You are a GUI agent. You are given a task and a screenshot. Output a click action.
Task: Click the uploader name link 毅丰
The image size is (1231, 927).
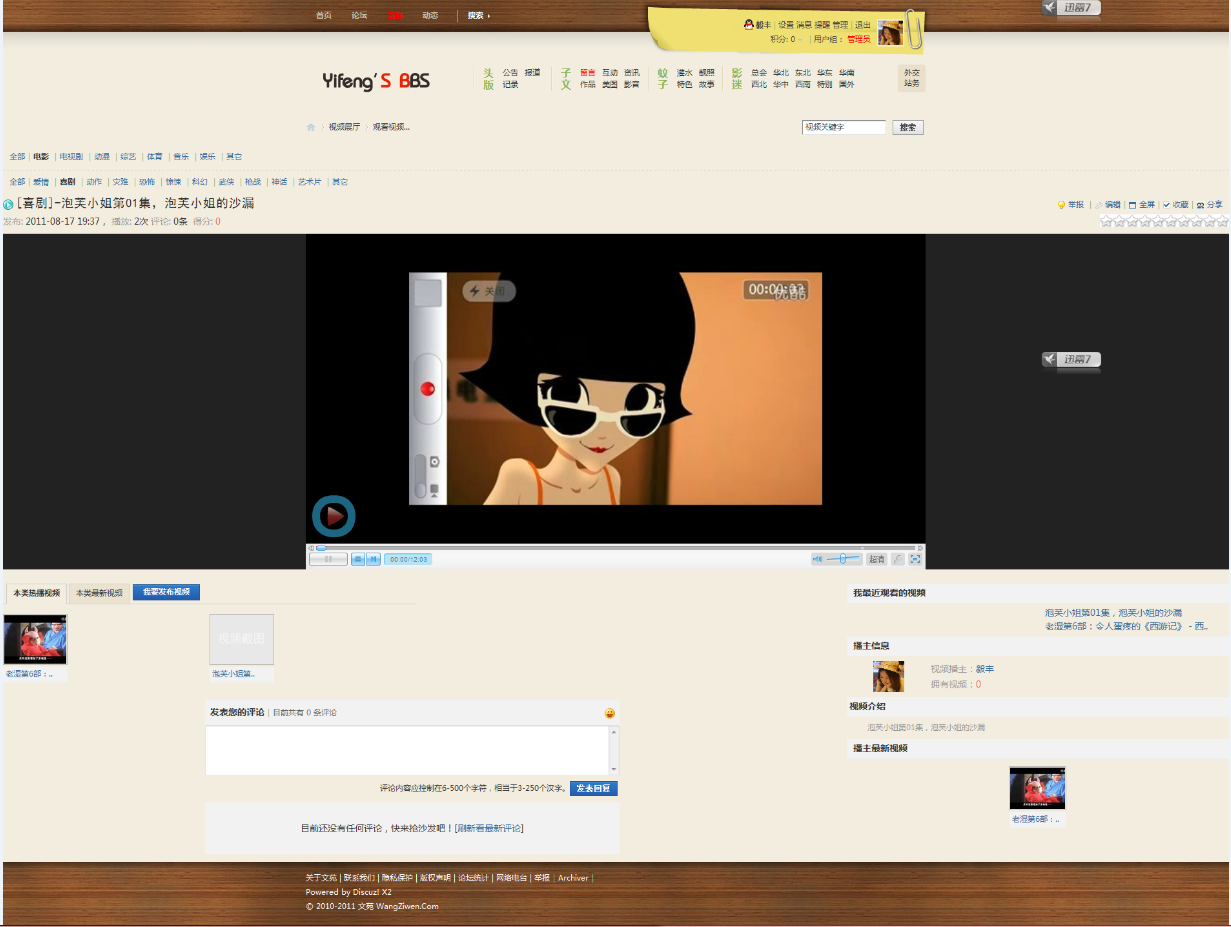pos(985,669)
